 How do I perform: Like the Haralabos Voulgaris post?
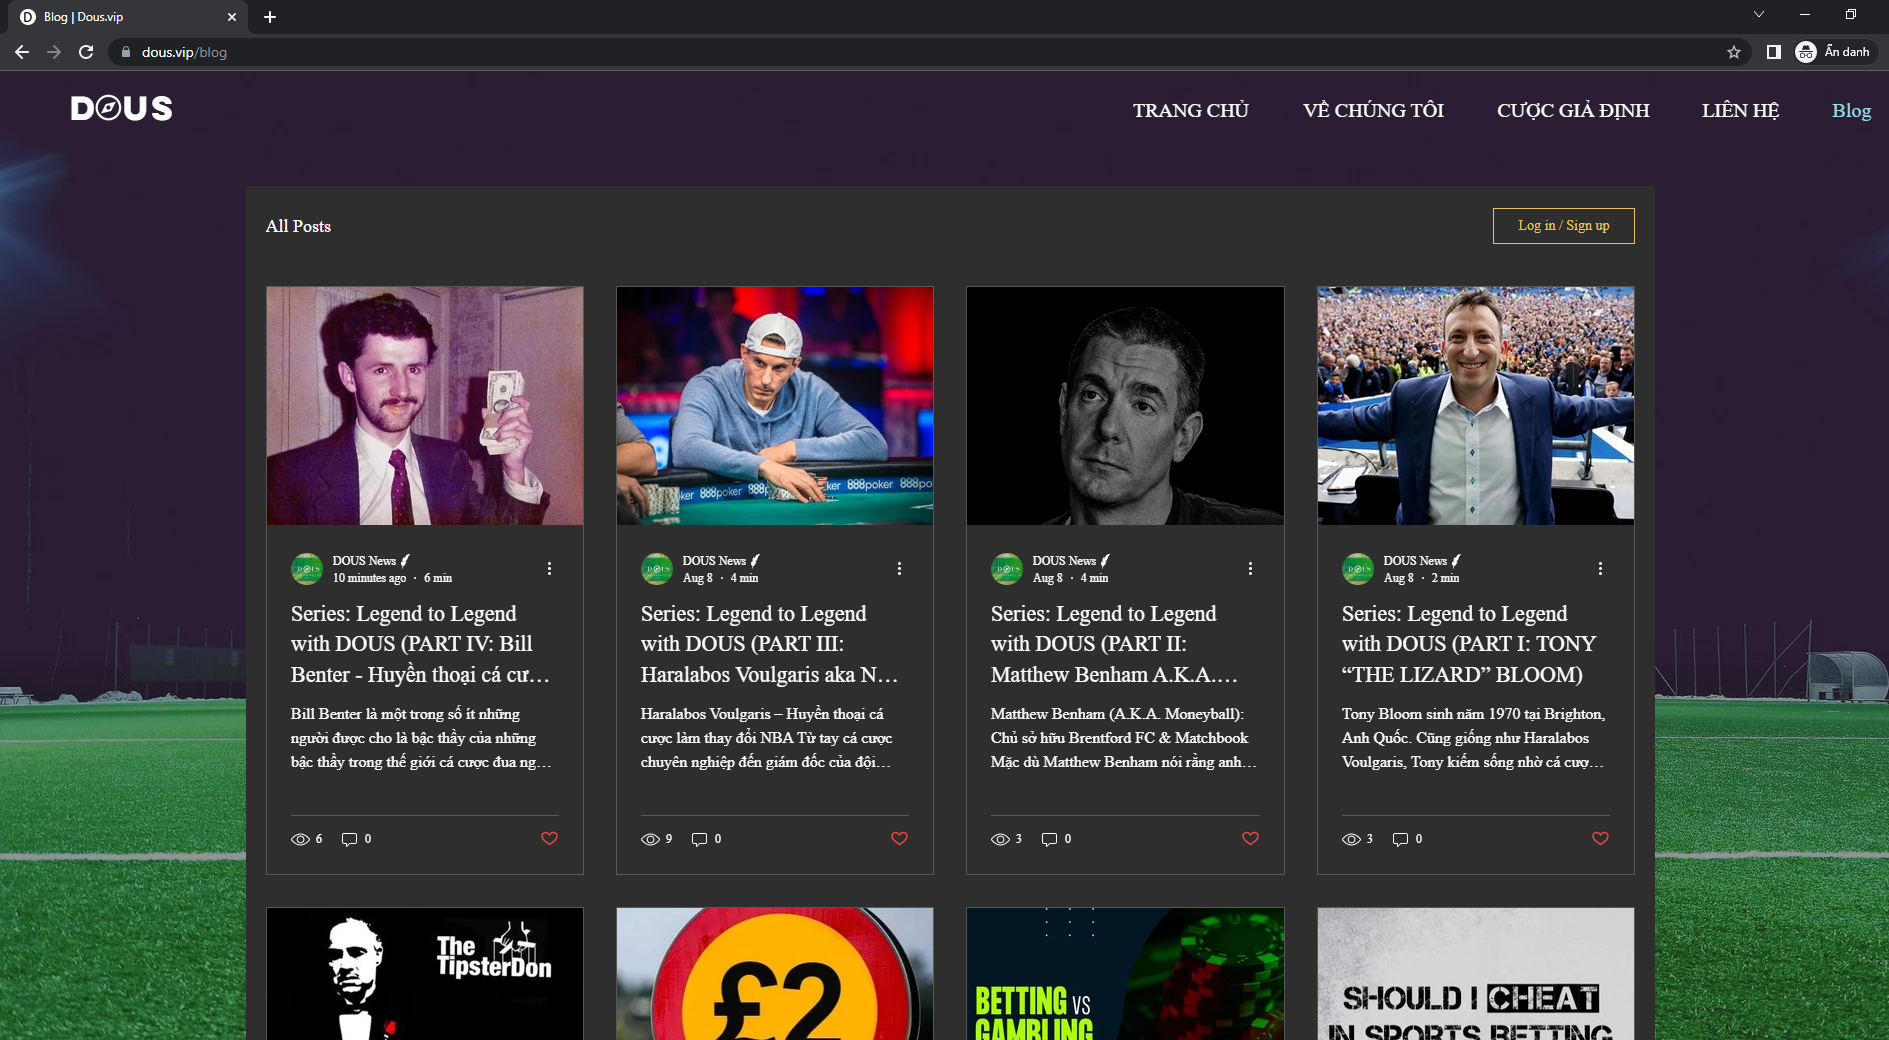click(x=899, y=838)
